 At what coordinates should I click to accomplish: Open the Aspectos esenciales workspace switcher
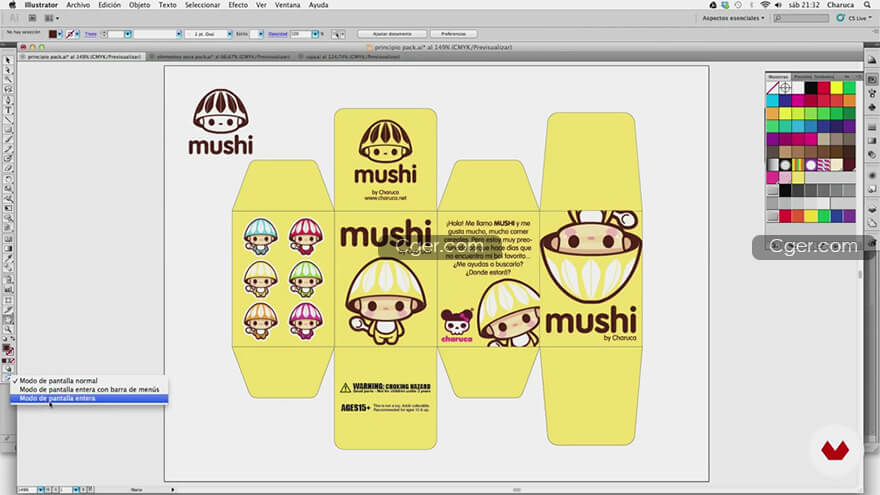pos(733,18)
